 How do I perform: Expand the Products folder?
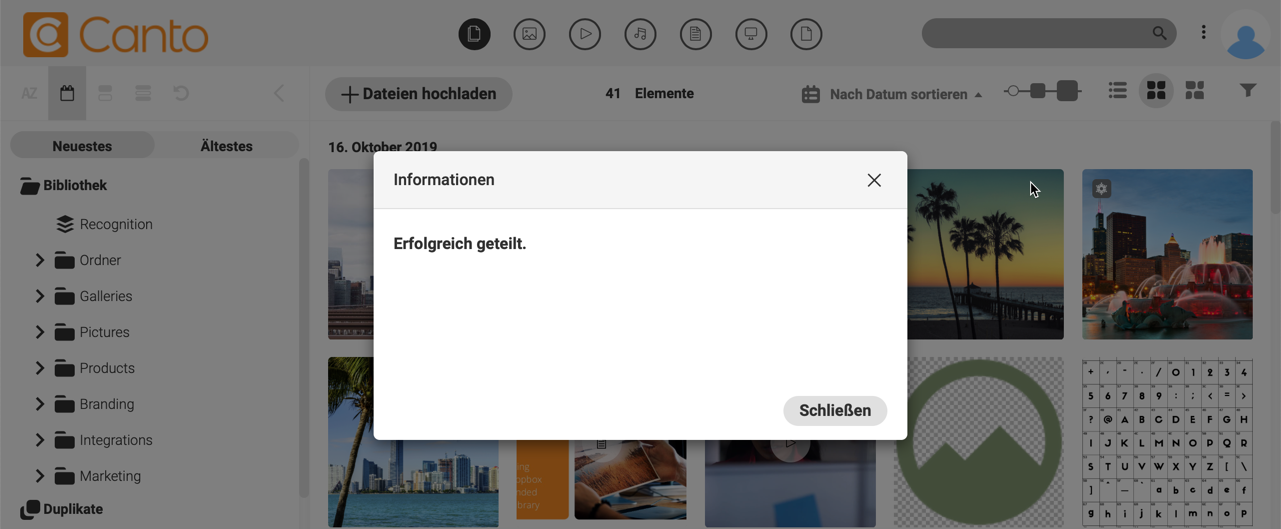pyautogui.click(x=40, y=368)
